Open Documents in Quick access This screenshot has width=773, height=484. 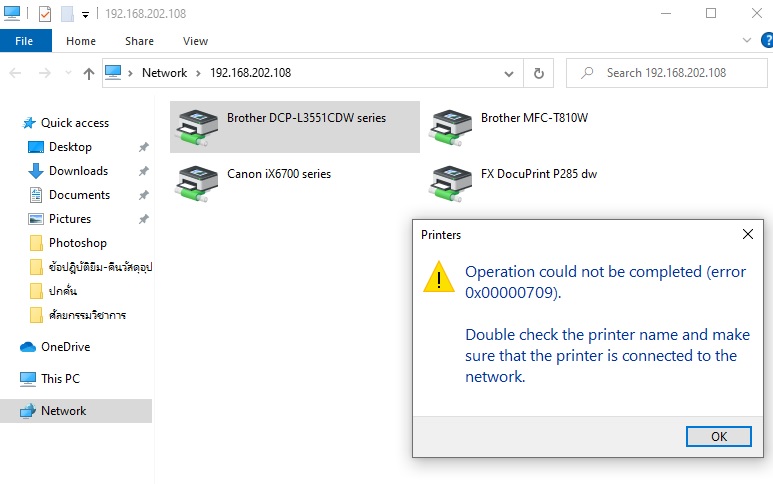pyautogui.click(x=79, y=195)
